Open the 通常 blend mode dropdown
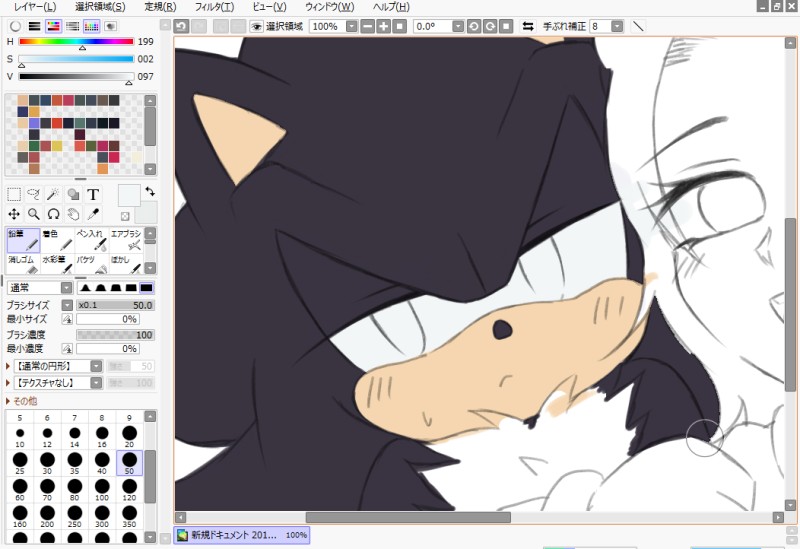Screen dimensions: 800x549 (x=67, y=288)
